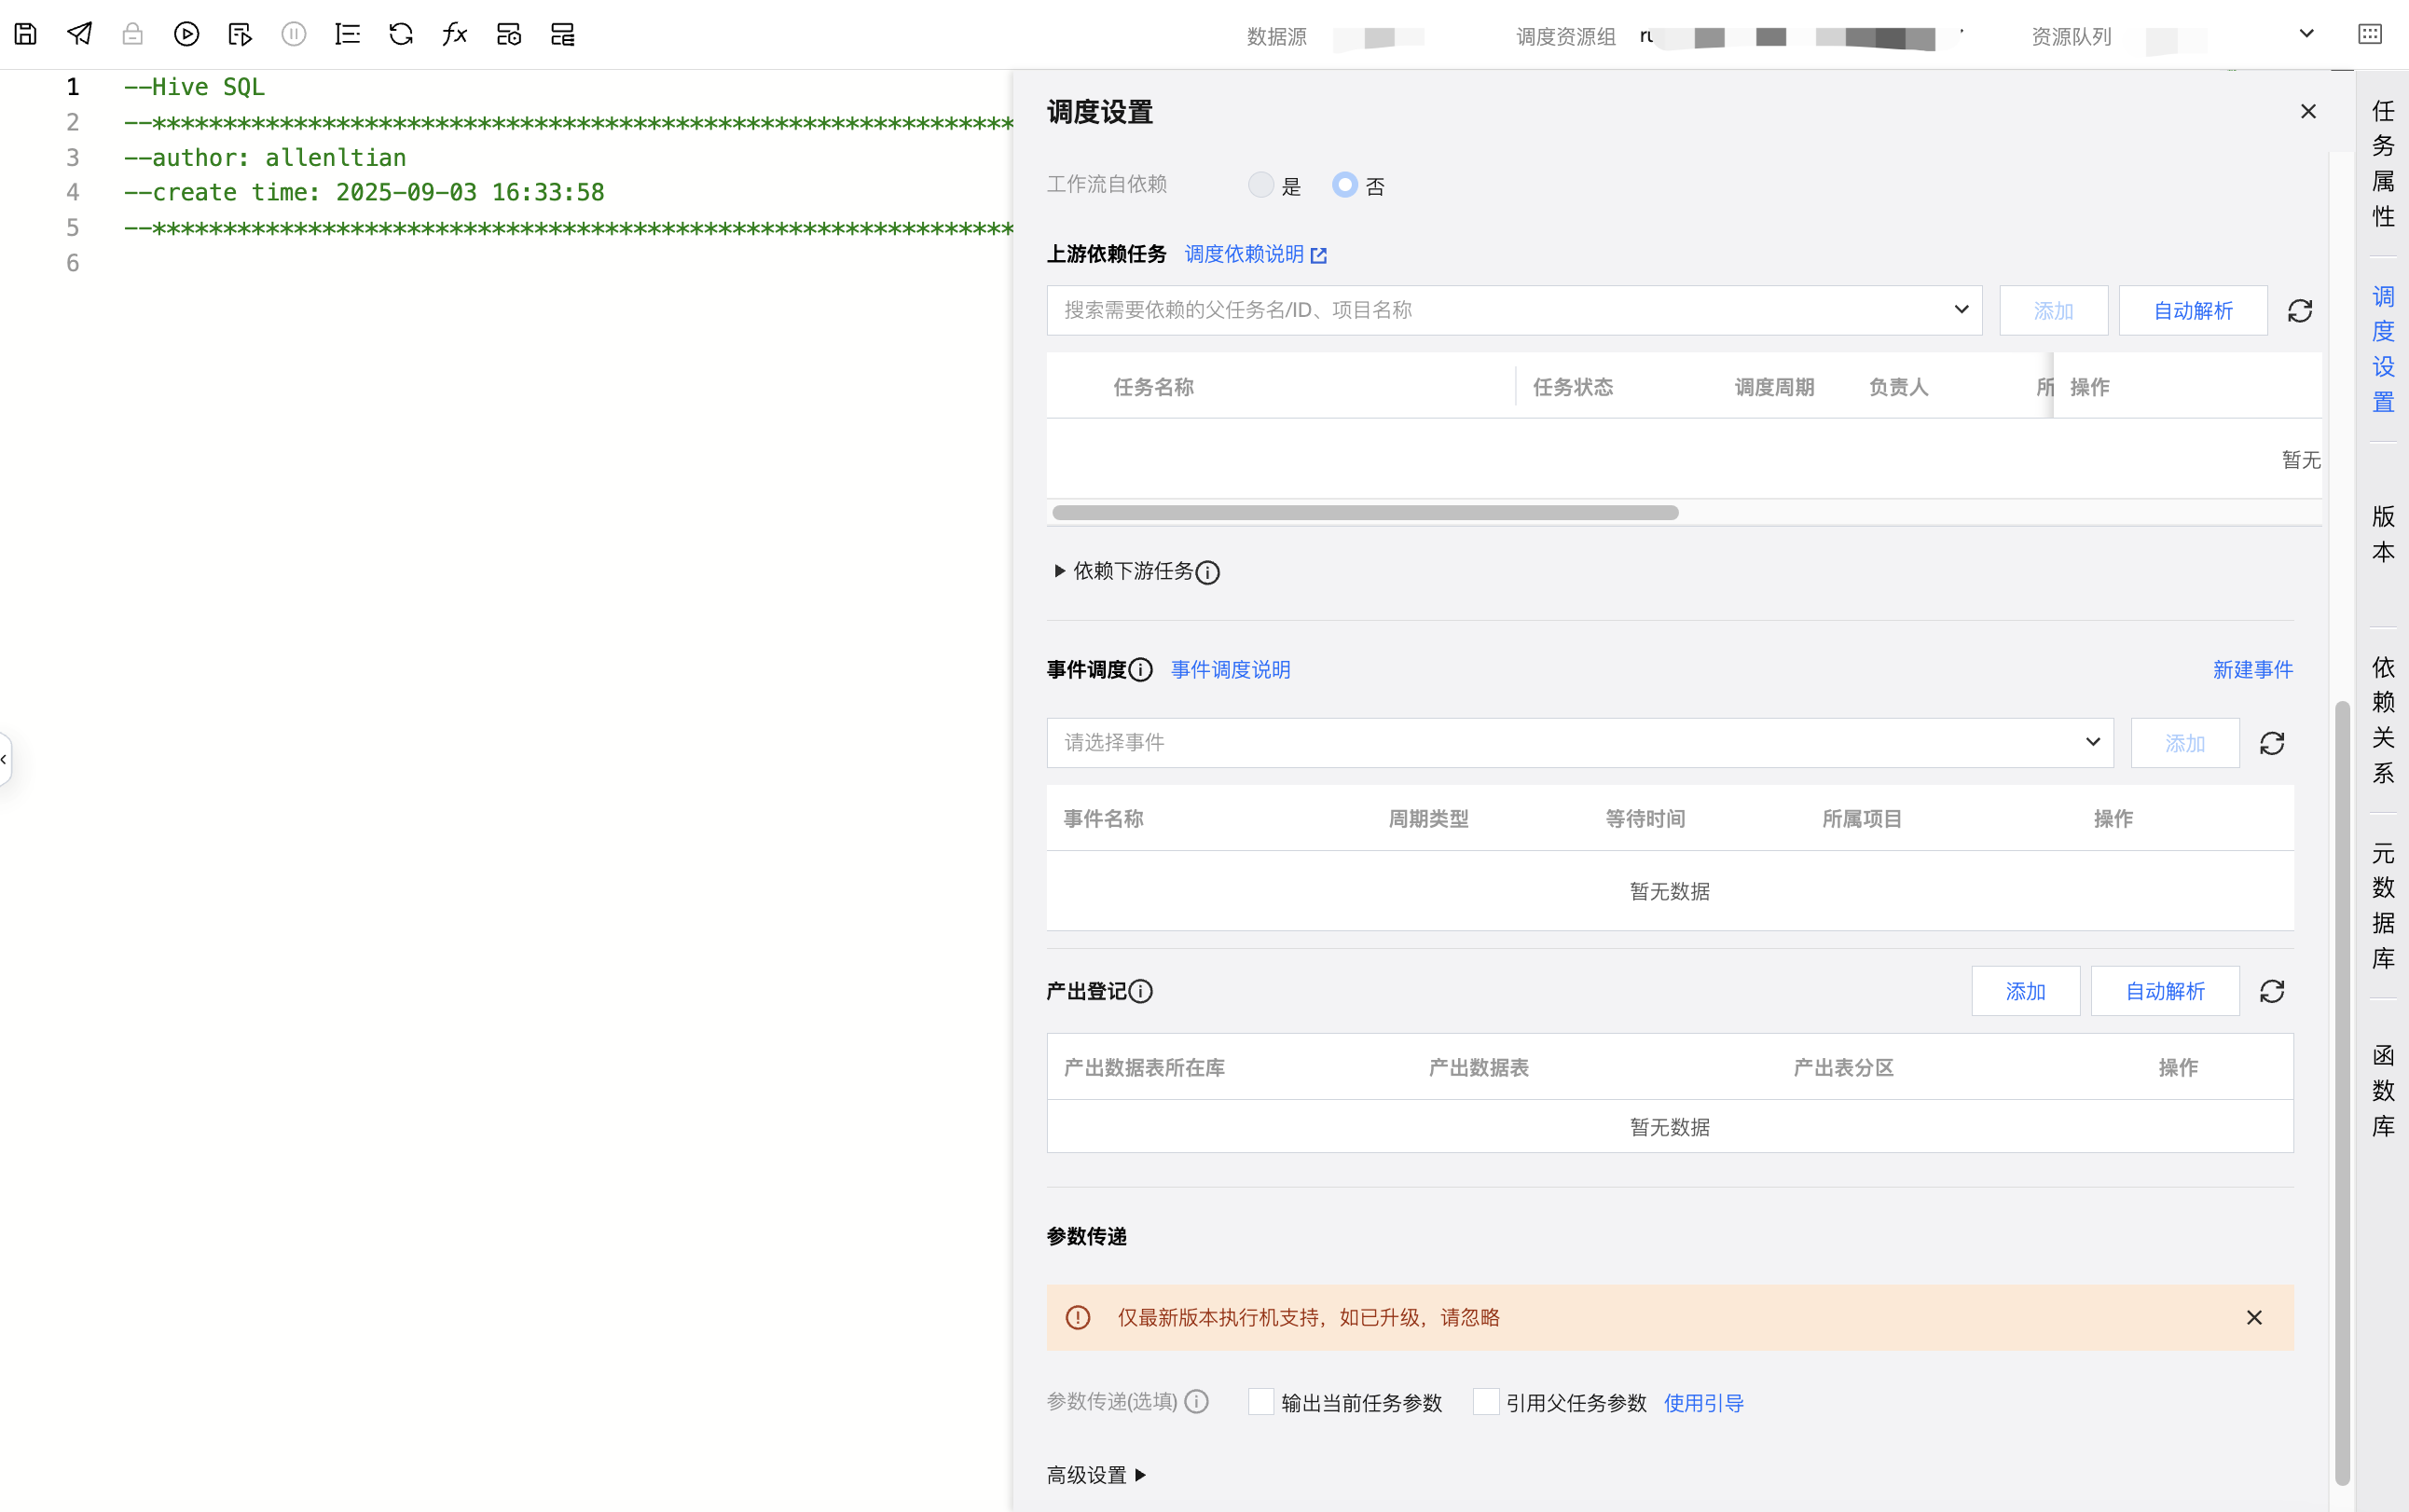Open the 依赖关系 side tab

(x=2383, y=720)
